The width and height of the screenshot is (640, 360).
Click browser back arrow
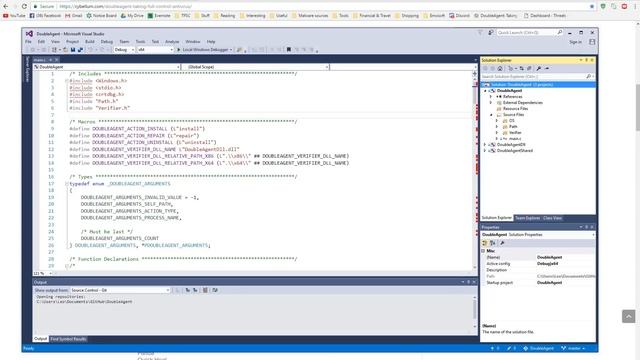click(x=6, y=7)
